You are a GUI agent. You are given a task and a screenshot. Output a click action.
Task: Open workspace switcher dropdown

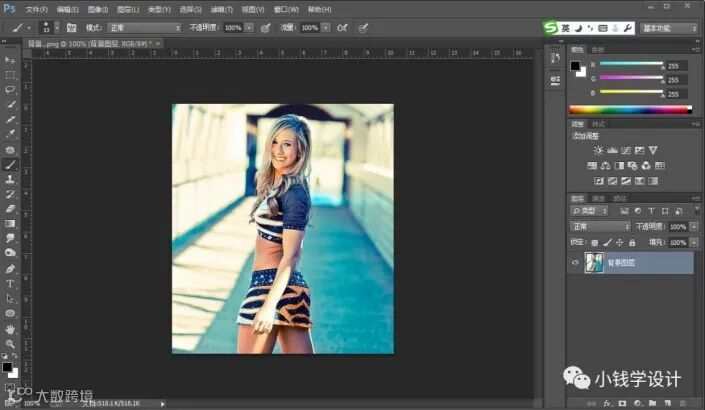669,28
